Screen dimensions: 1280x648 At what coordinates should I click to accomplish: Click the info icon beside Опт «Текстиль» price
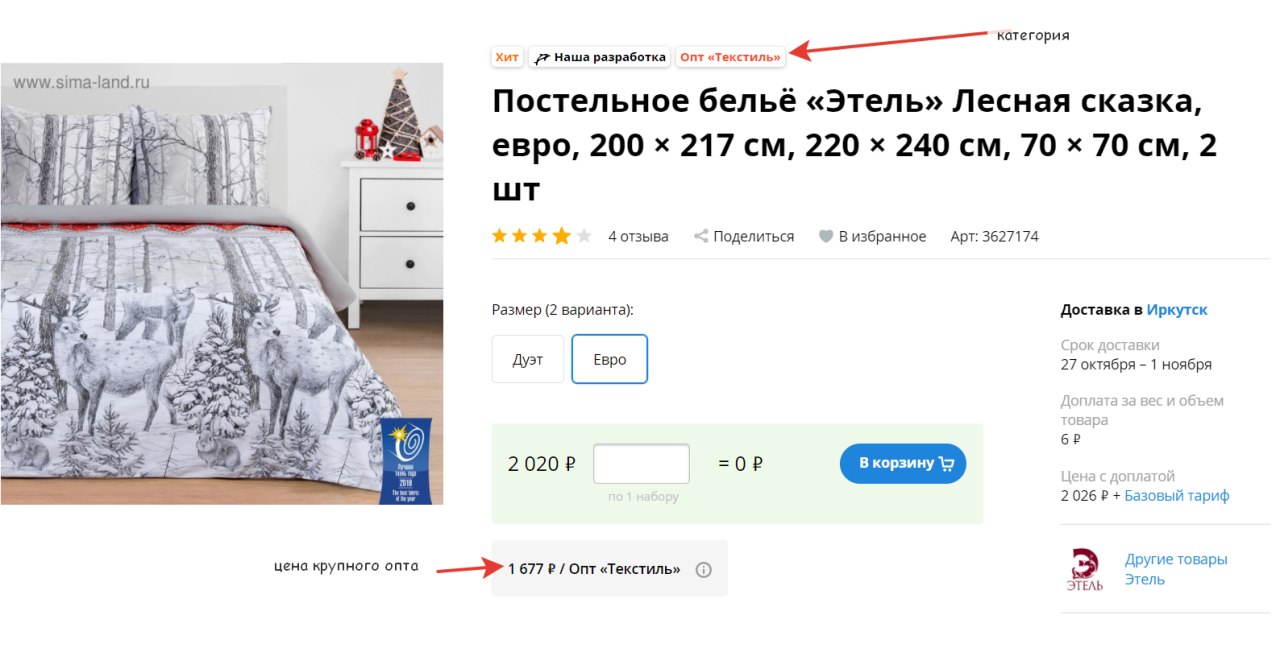click(x=704, y=570)
